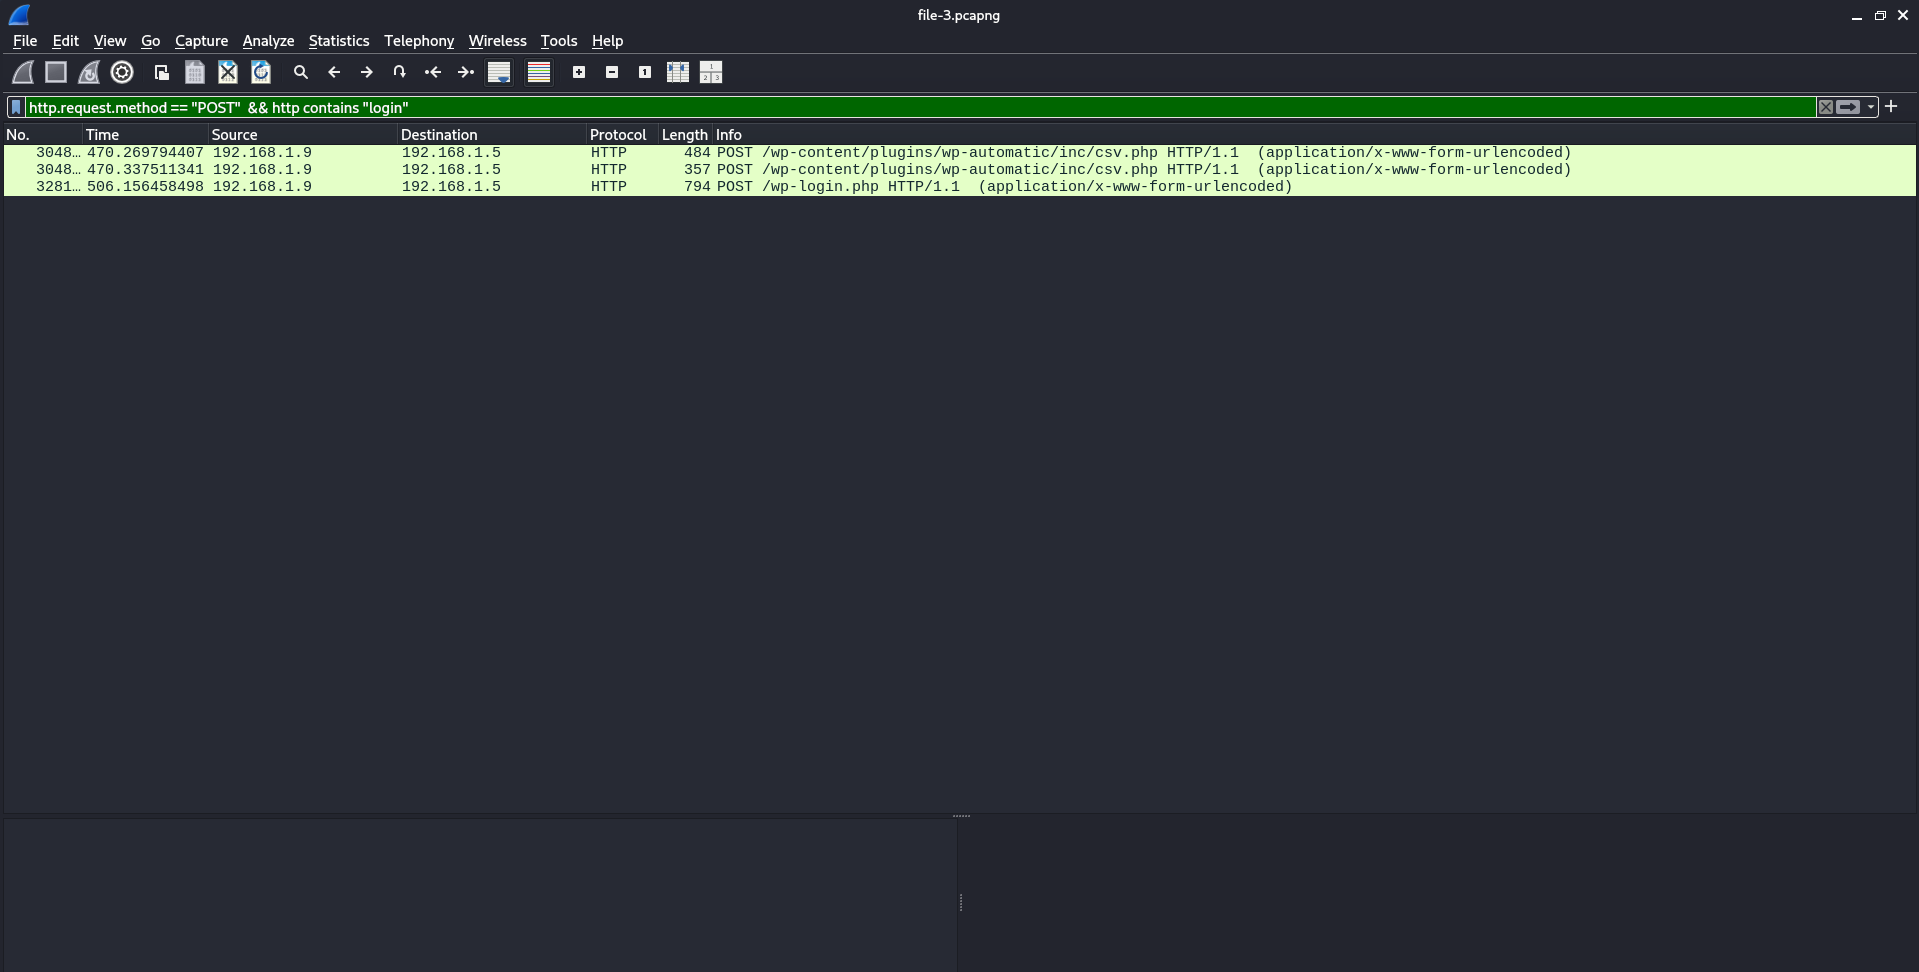The width and height of the screenshot is (1919, 972).
Task: Sort by the No. column header
Action: point(43,134)
